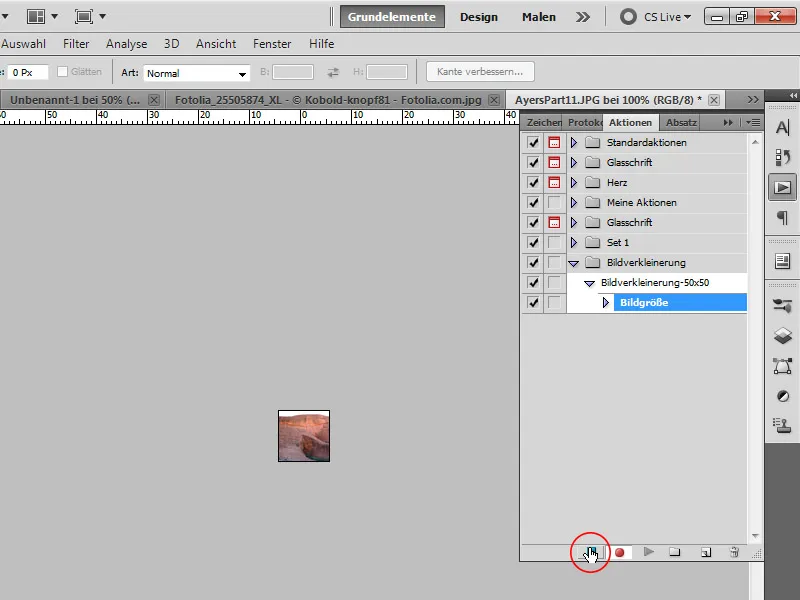Screen dimensions: 800x600
Task: Delete the selected step with trash icon
Action: (734, 552)
